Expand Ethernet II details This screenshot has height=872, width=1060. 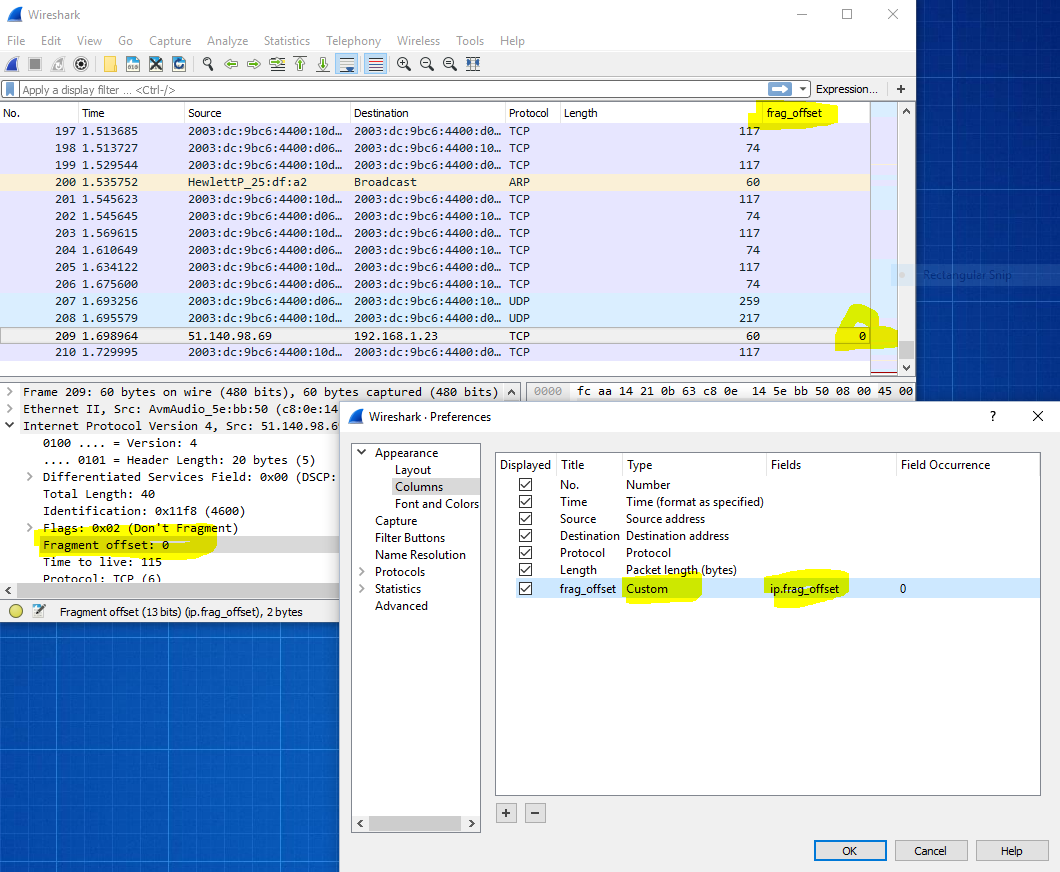pos(9,408)
